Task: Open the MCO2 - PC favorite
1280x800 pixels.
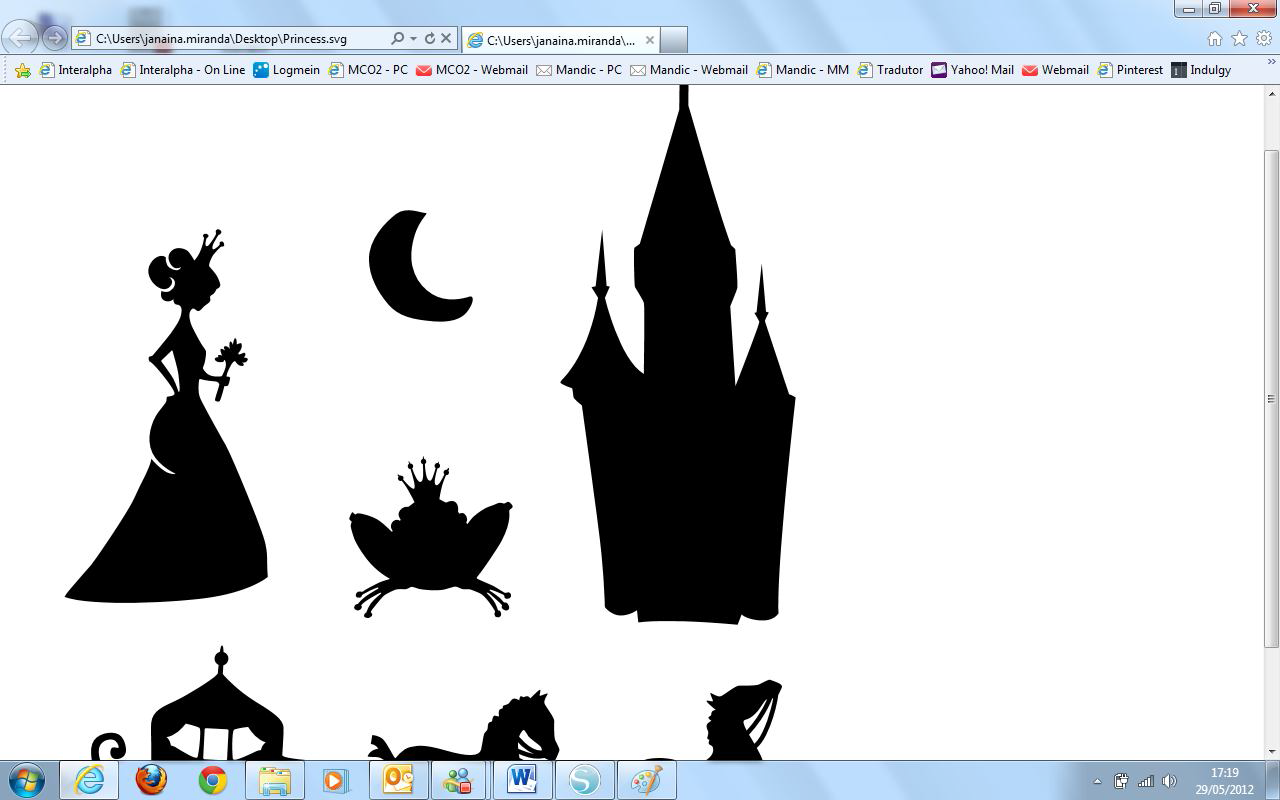Action: pos(368,70)
